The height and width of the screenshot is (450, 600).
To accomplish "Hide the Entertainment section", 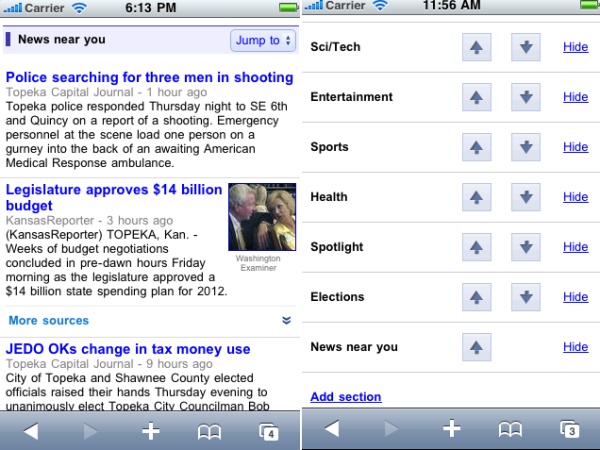I will (576, 97).
